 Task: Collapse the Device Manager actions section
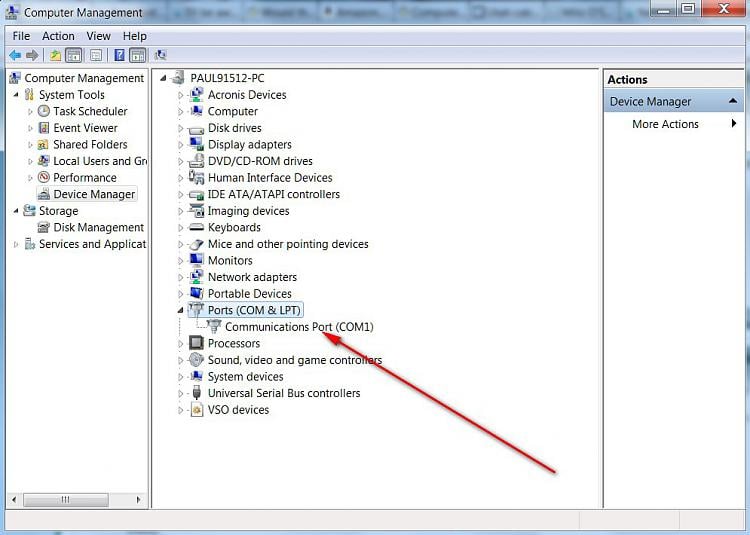click(x=732, y=101)
